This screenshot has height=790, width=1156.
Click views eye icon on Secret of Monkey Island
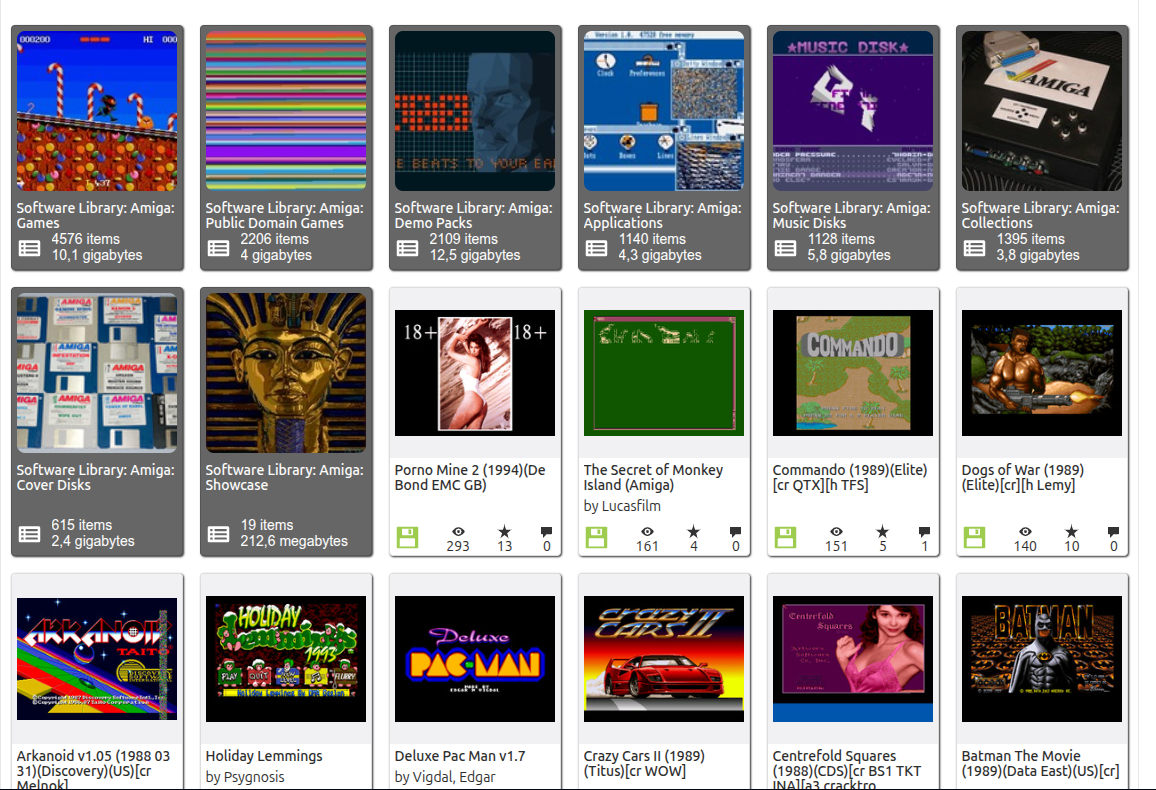(647, 532)
